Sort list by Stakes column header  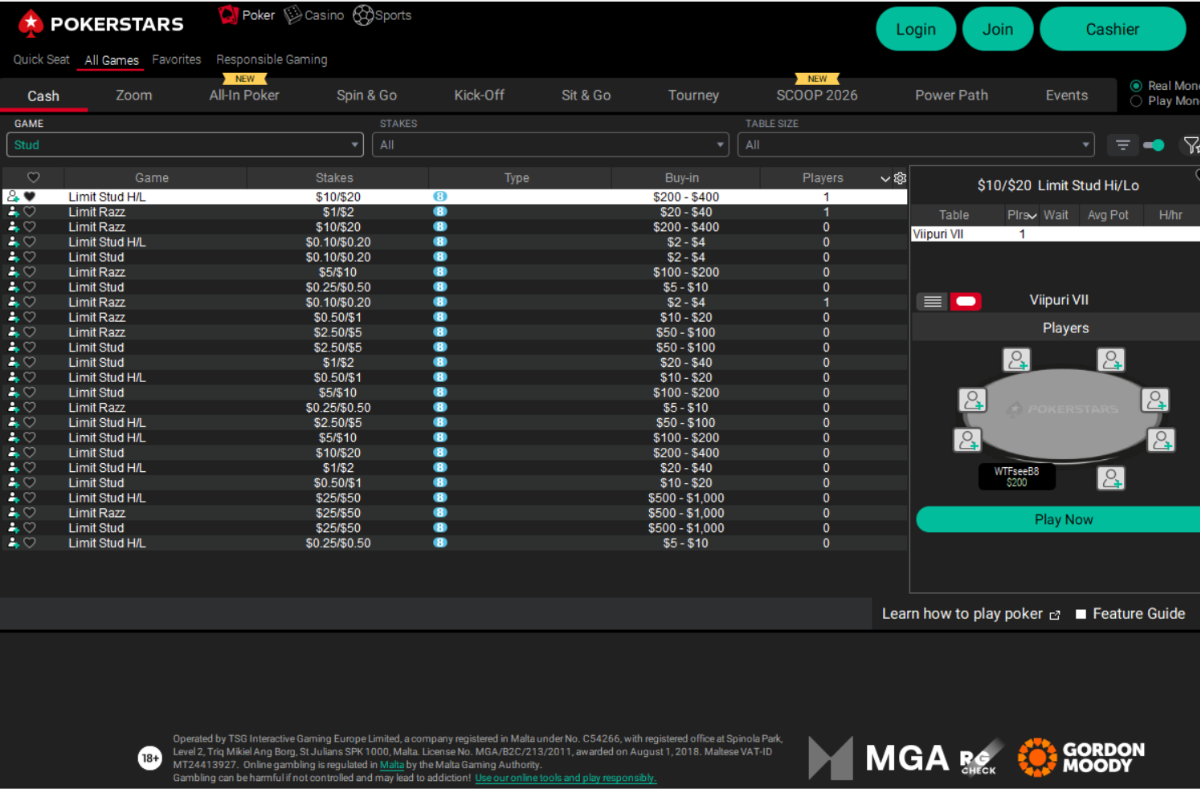click(334, 178)
